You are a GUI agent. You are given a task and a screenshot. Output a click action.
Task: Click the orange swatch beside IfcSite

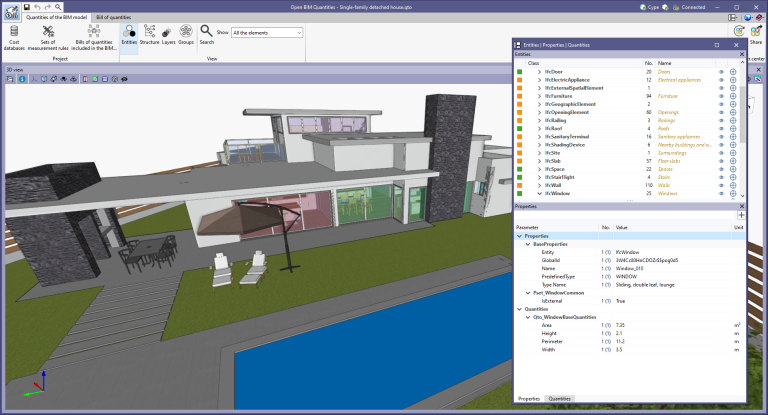tap(520, 153)
